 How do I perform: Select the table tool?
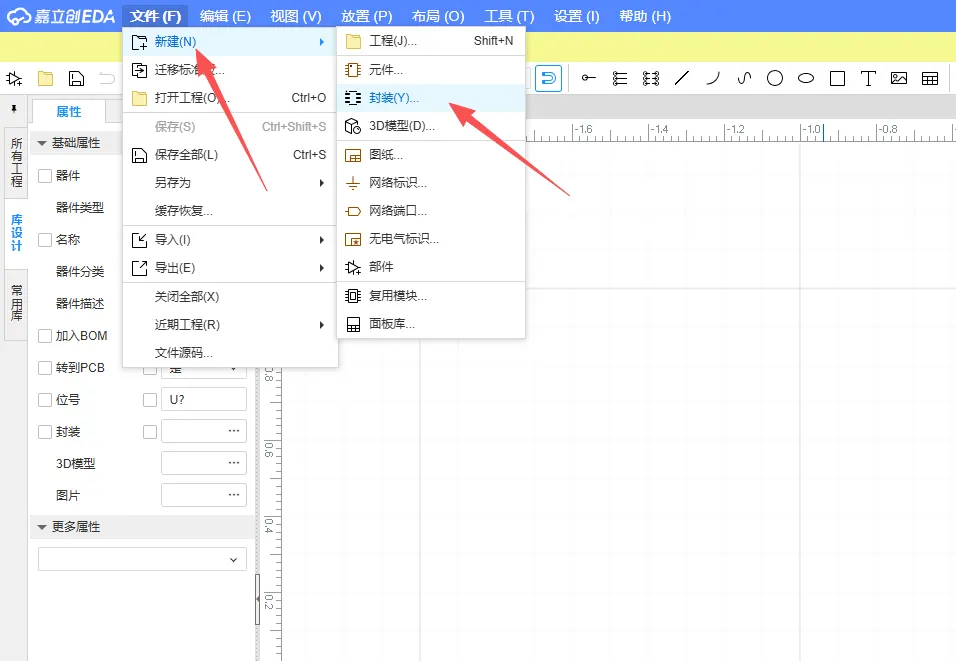pyautogui.click(x=930, y=78)
